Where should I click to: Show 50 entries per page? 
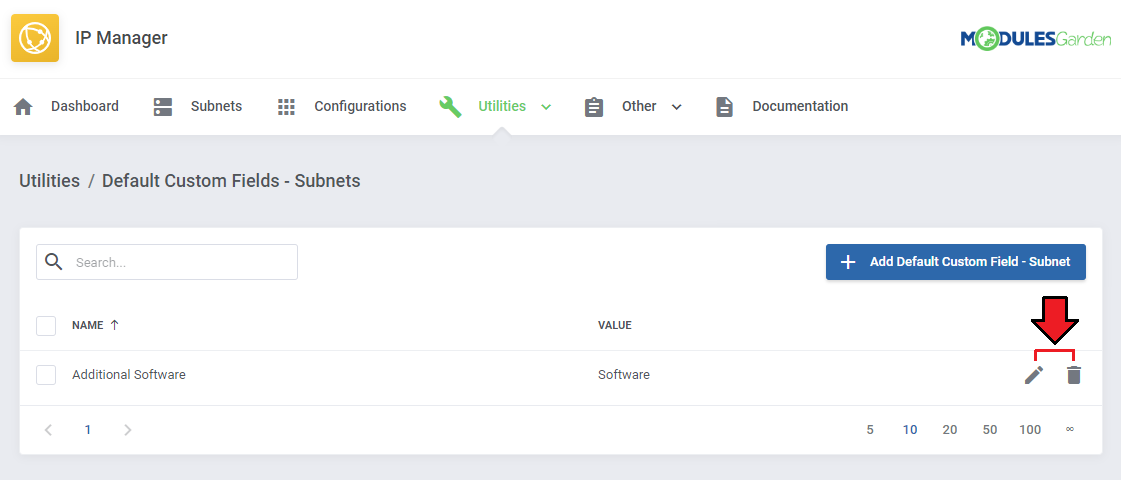pos(990,430)
